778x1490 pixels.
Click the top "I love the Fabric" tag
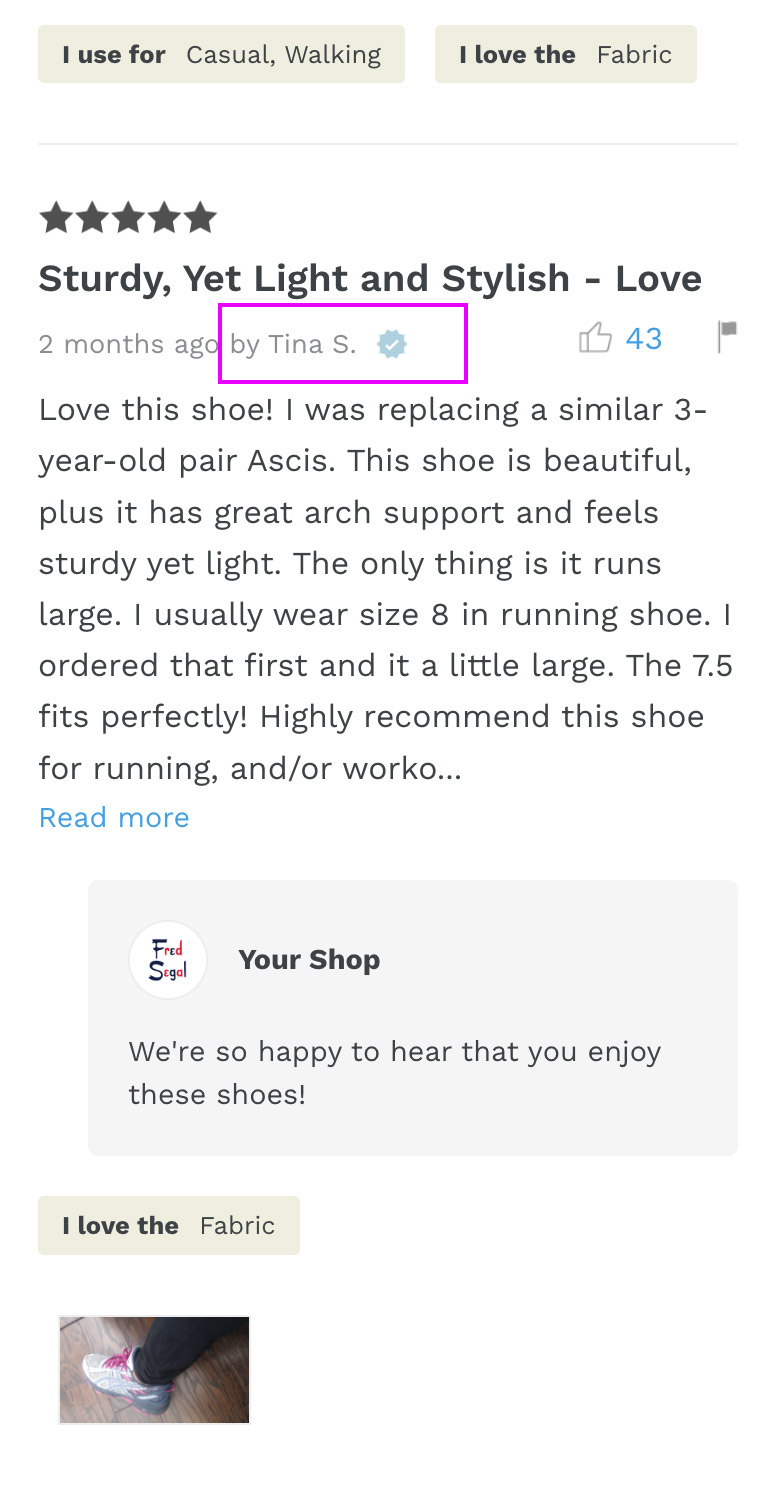pyautogui.click(x=565, y=54)
